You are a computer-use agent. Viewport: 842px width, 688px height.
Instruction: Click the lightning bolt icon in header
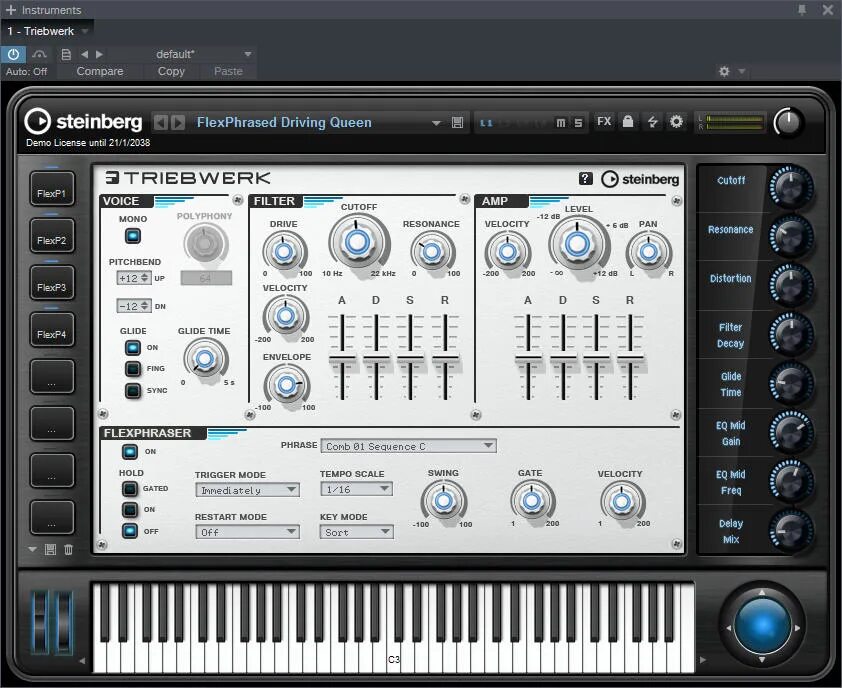point(652,122)
